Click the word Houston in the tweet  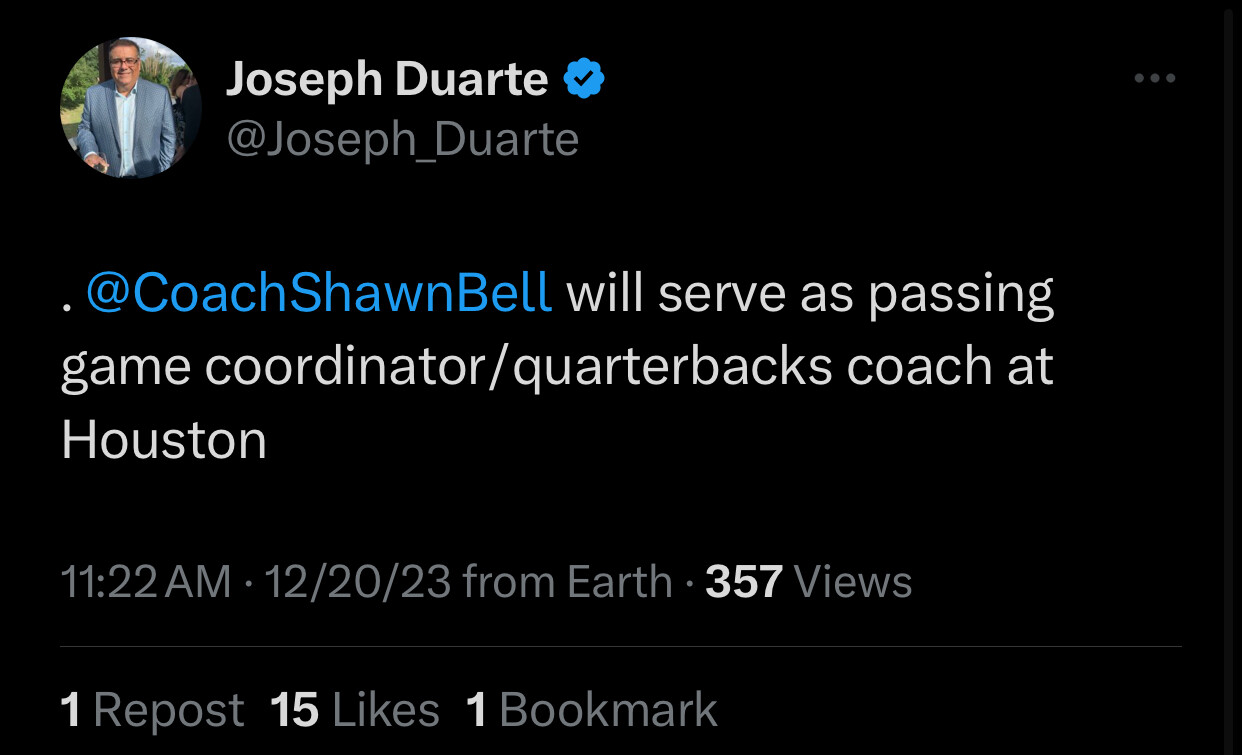(164, 440)
